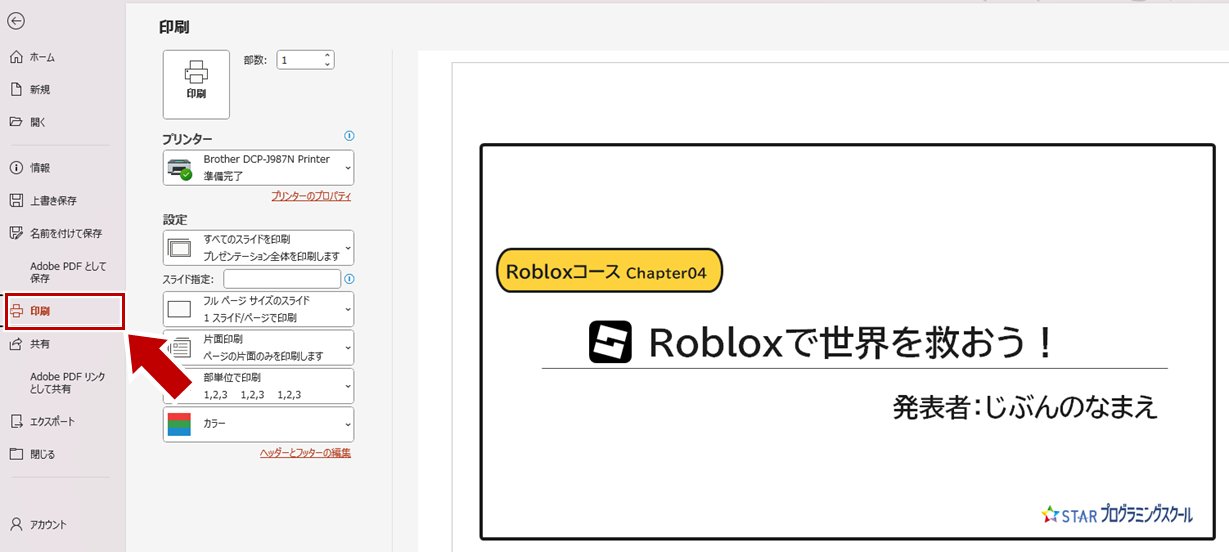Click the スライド指定 input field
Viewport: 1229px width, 552px height.
[282, 279]
